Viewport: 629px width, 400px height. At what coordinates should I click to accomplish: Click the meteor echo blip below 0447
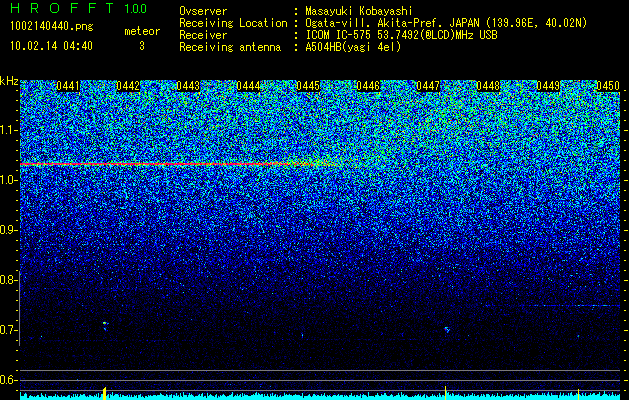(447, 330)
